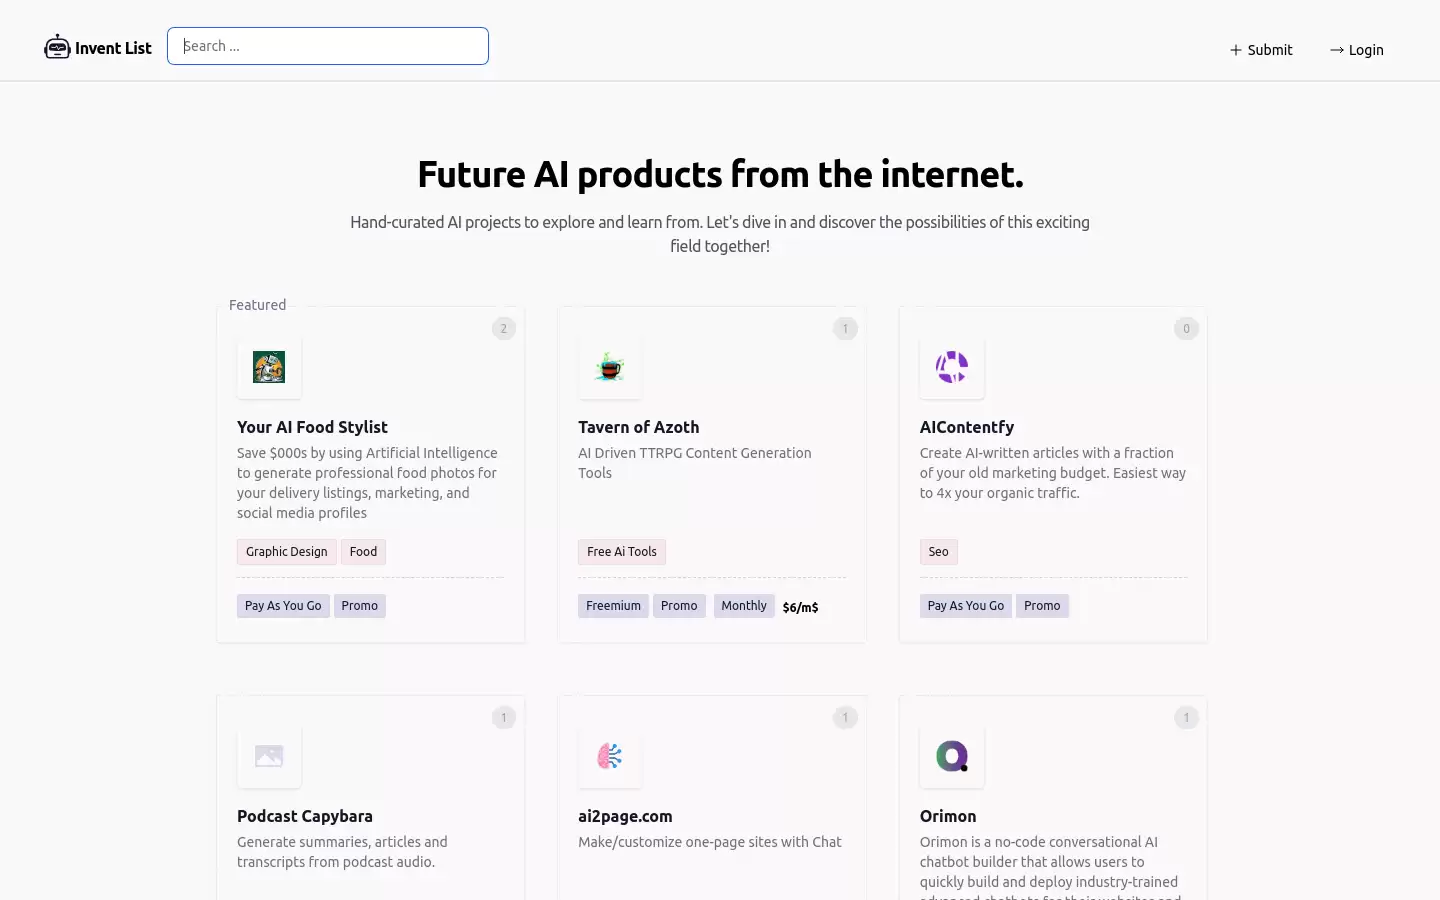This screenshot has width=1440, height=900.
Task: Open the ai2page.com brain icon
Action: (610, 756)
